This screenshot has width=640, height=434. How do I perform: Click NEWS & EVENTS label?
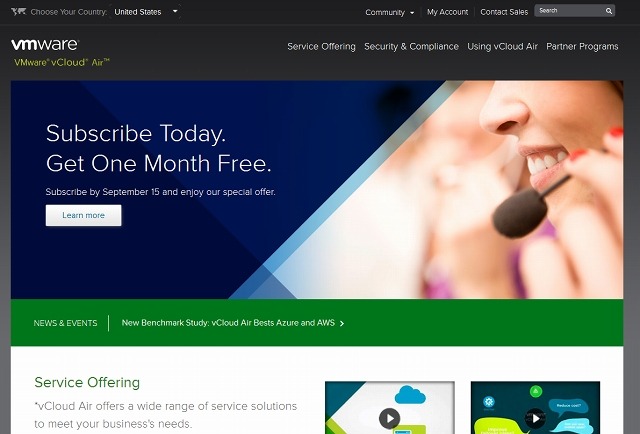(65, 323)
